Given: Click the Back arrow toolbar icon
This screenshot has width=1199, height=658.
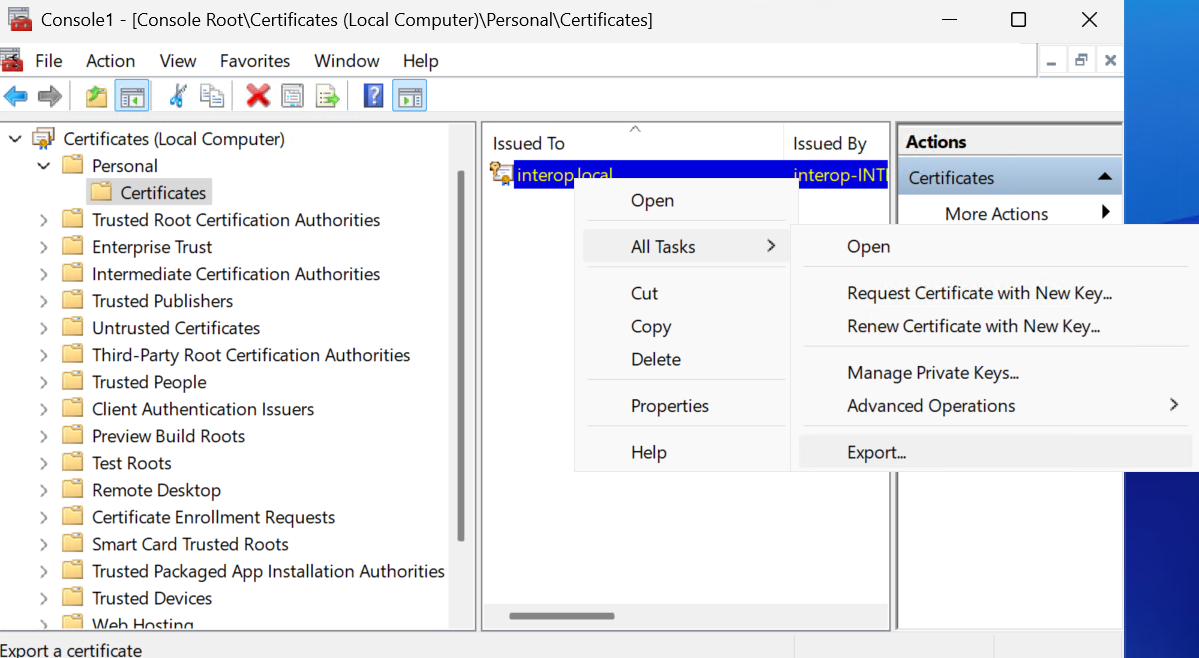Looking at the screenshot, I should tap(15, 96).
